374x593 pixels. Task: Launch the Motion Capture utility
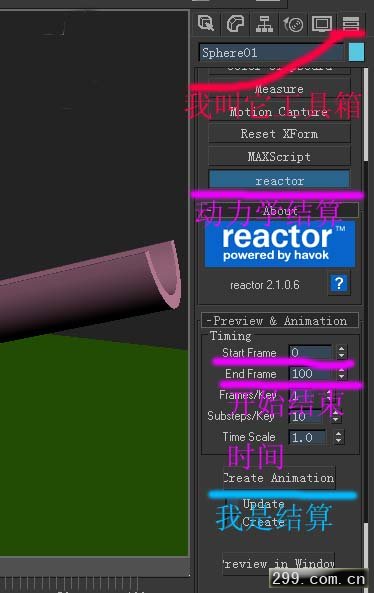279,112
